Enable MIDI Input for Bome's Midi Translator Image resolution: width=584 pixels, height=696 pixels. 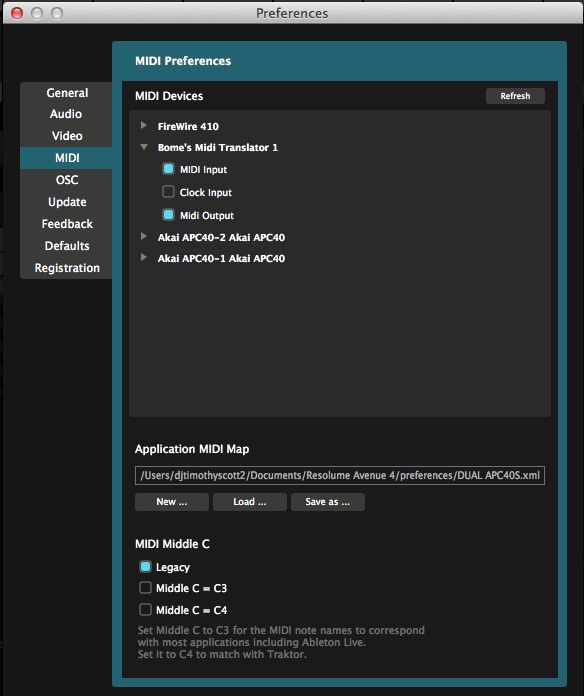[x=169, y=169]
